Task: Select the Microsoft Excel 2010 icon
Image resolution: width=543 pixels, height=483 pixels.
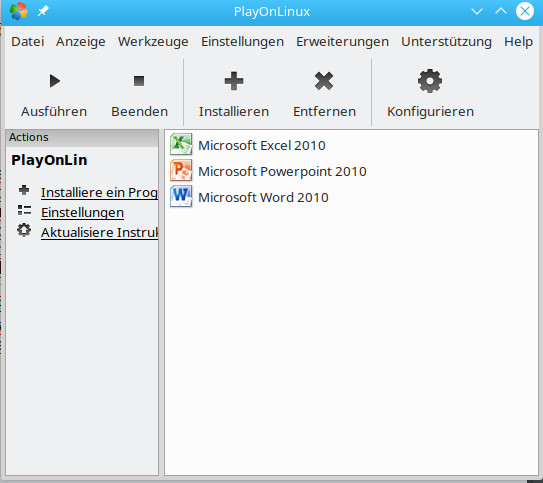Action: click(x=181, y=144)
